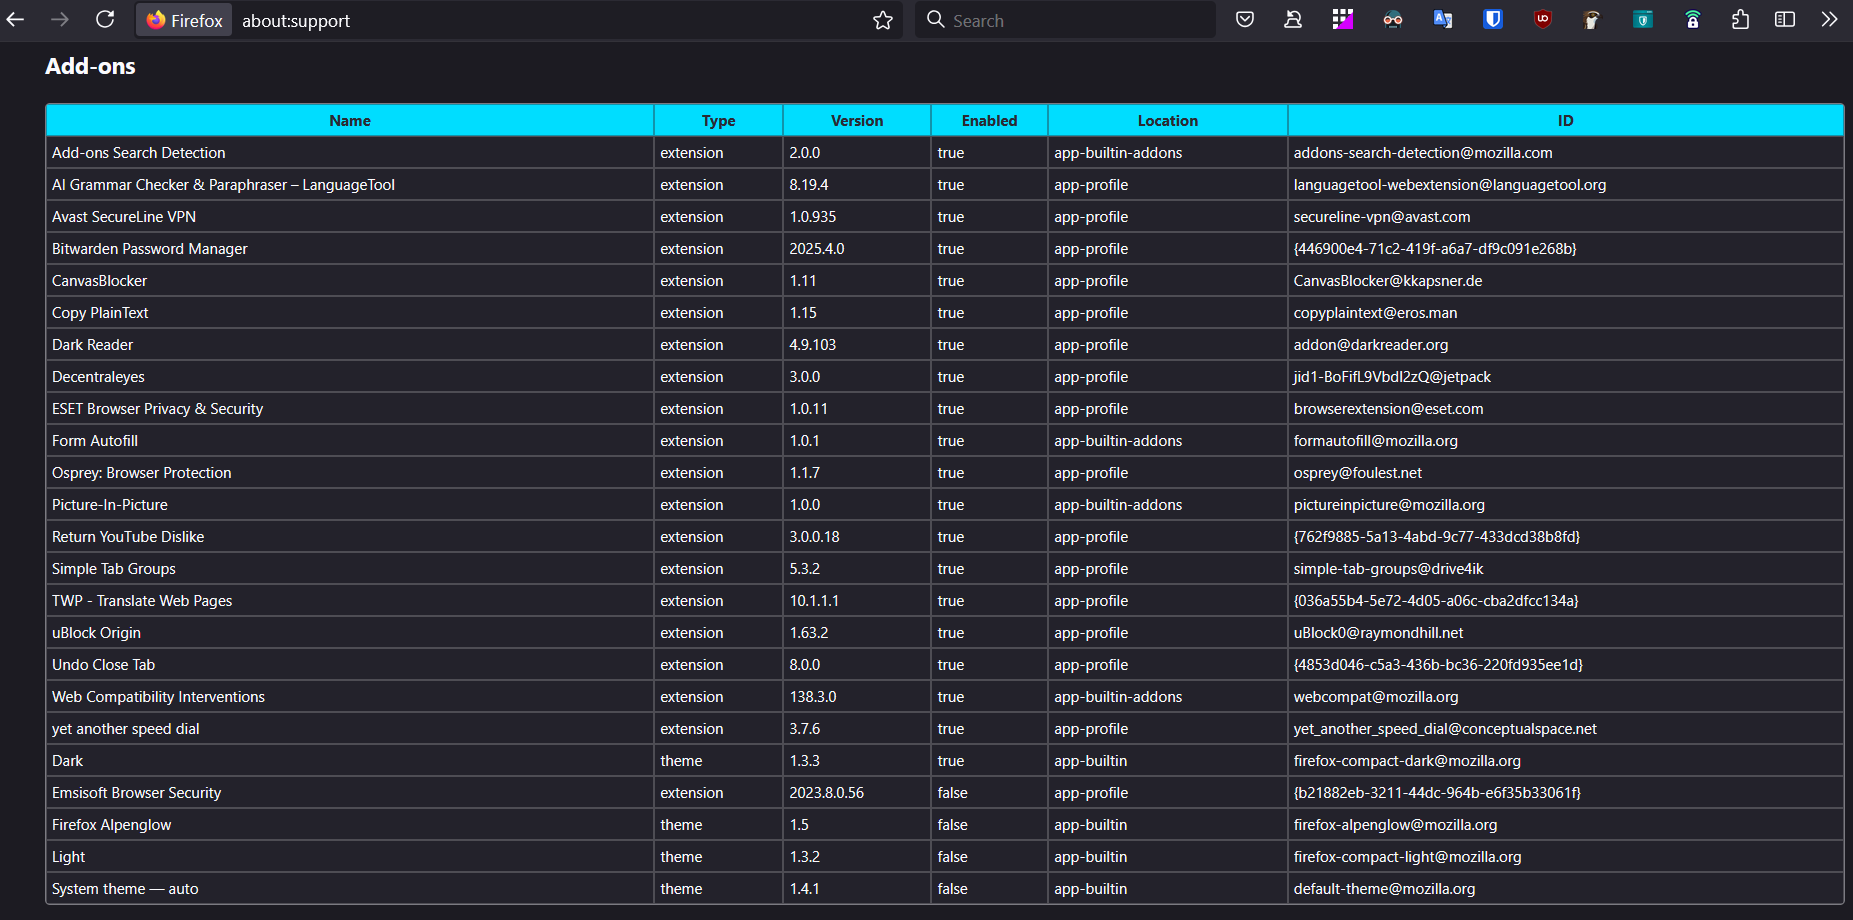
Task: Click the Dark Reader name cell
Action: [350, 344]
